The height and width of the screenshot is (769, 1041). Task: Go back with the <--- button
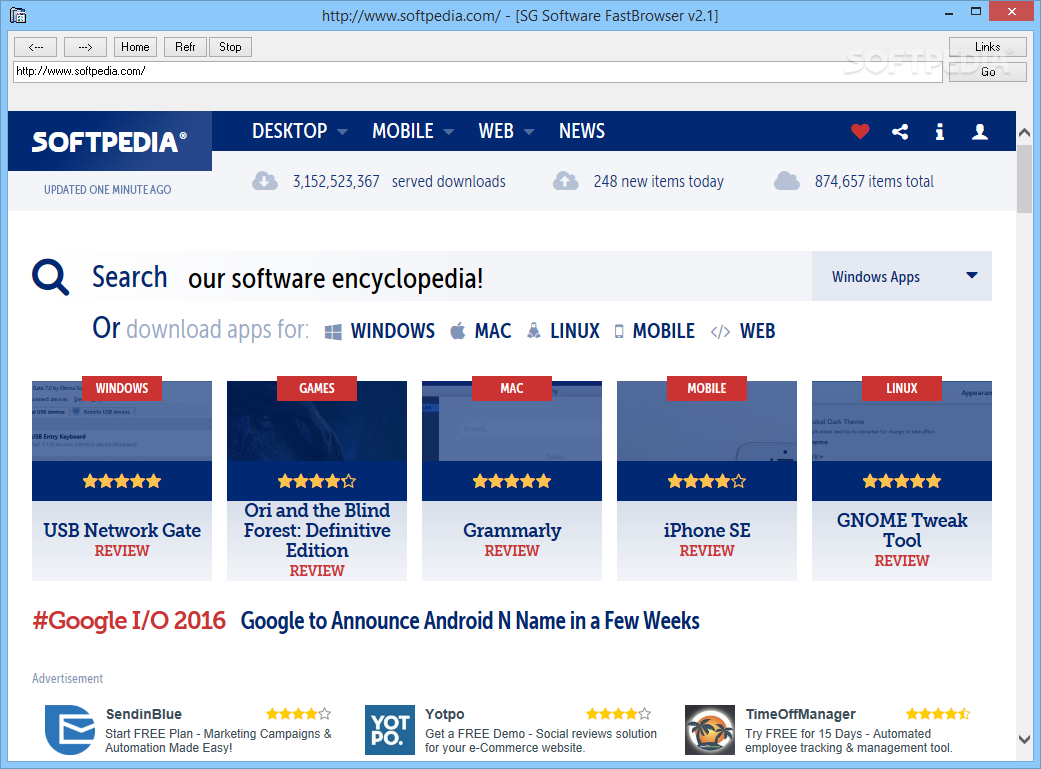pos(36,47)
